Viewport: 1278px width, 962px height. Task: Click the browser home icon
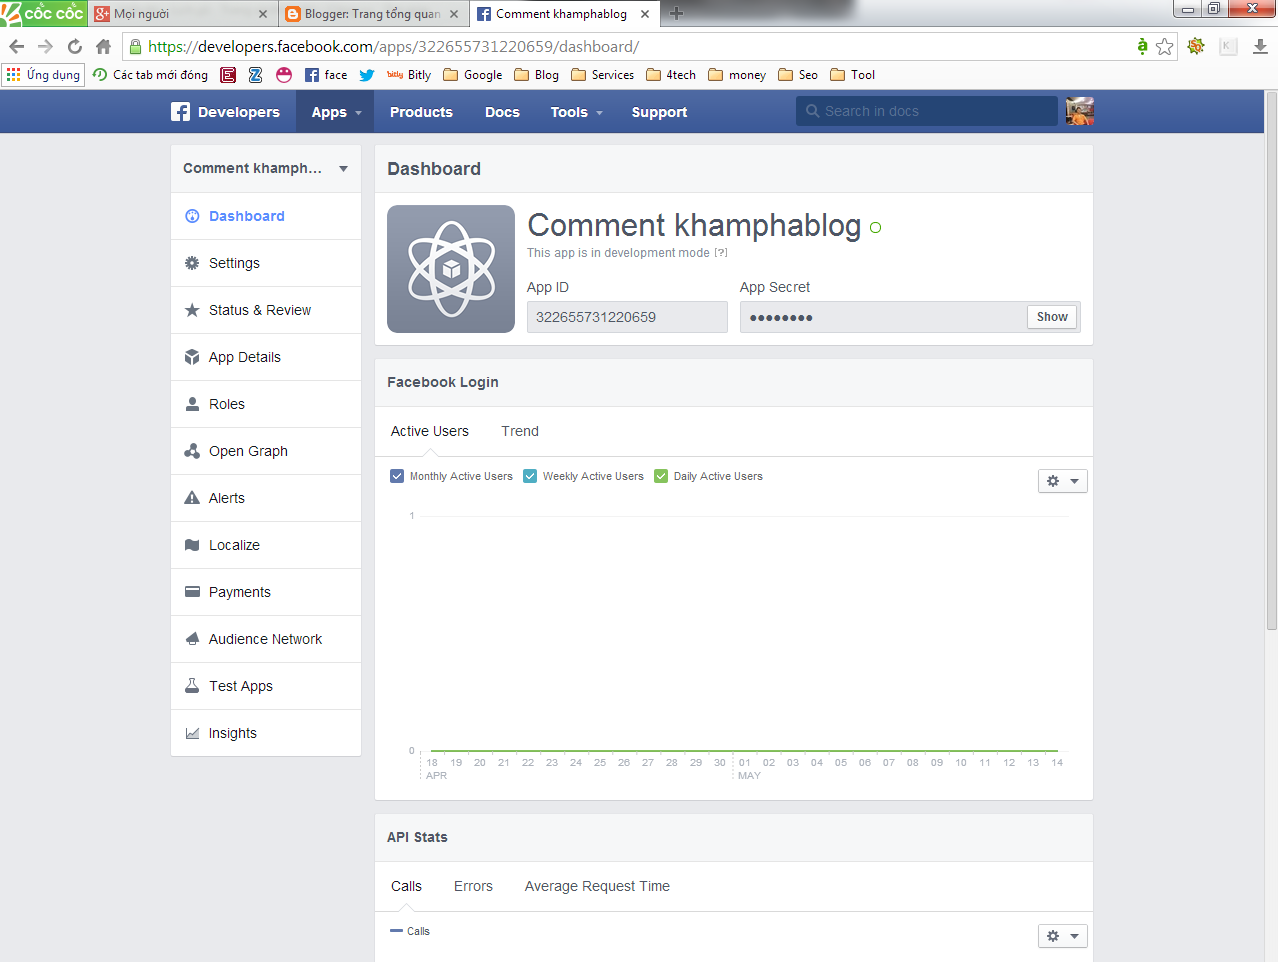[103, 46]
